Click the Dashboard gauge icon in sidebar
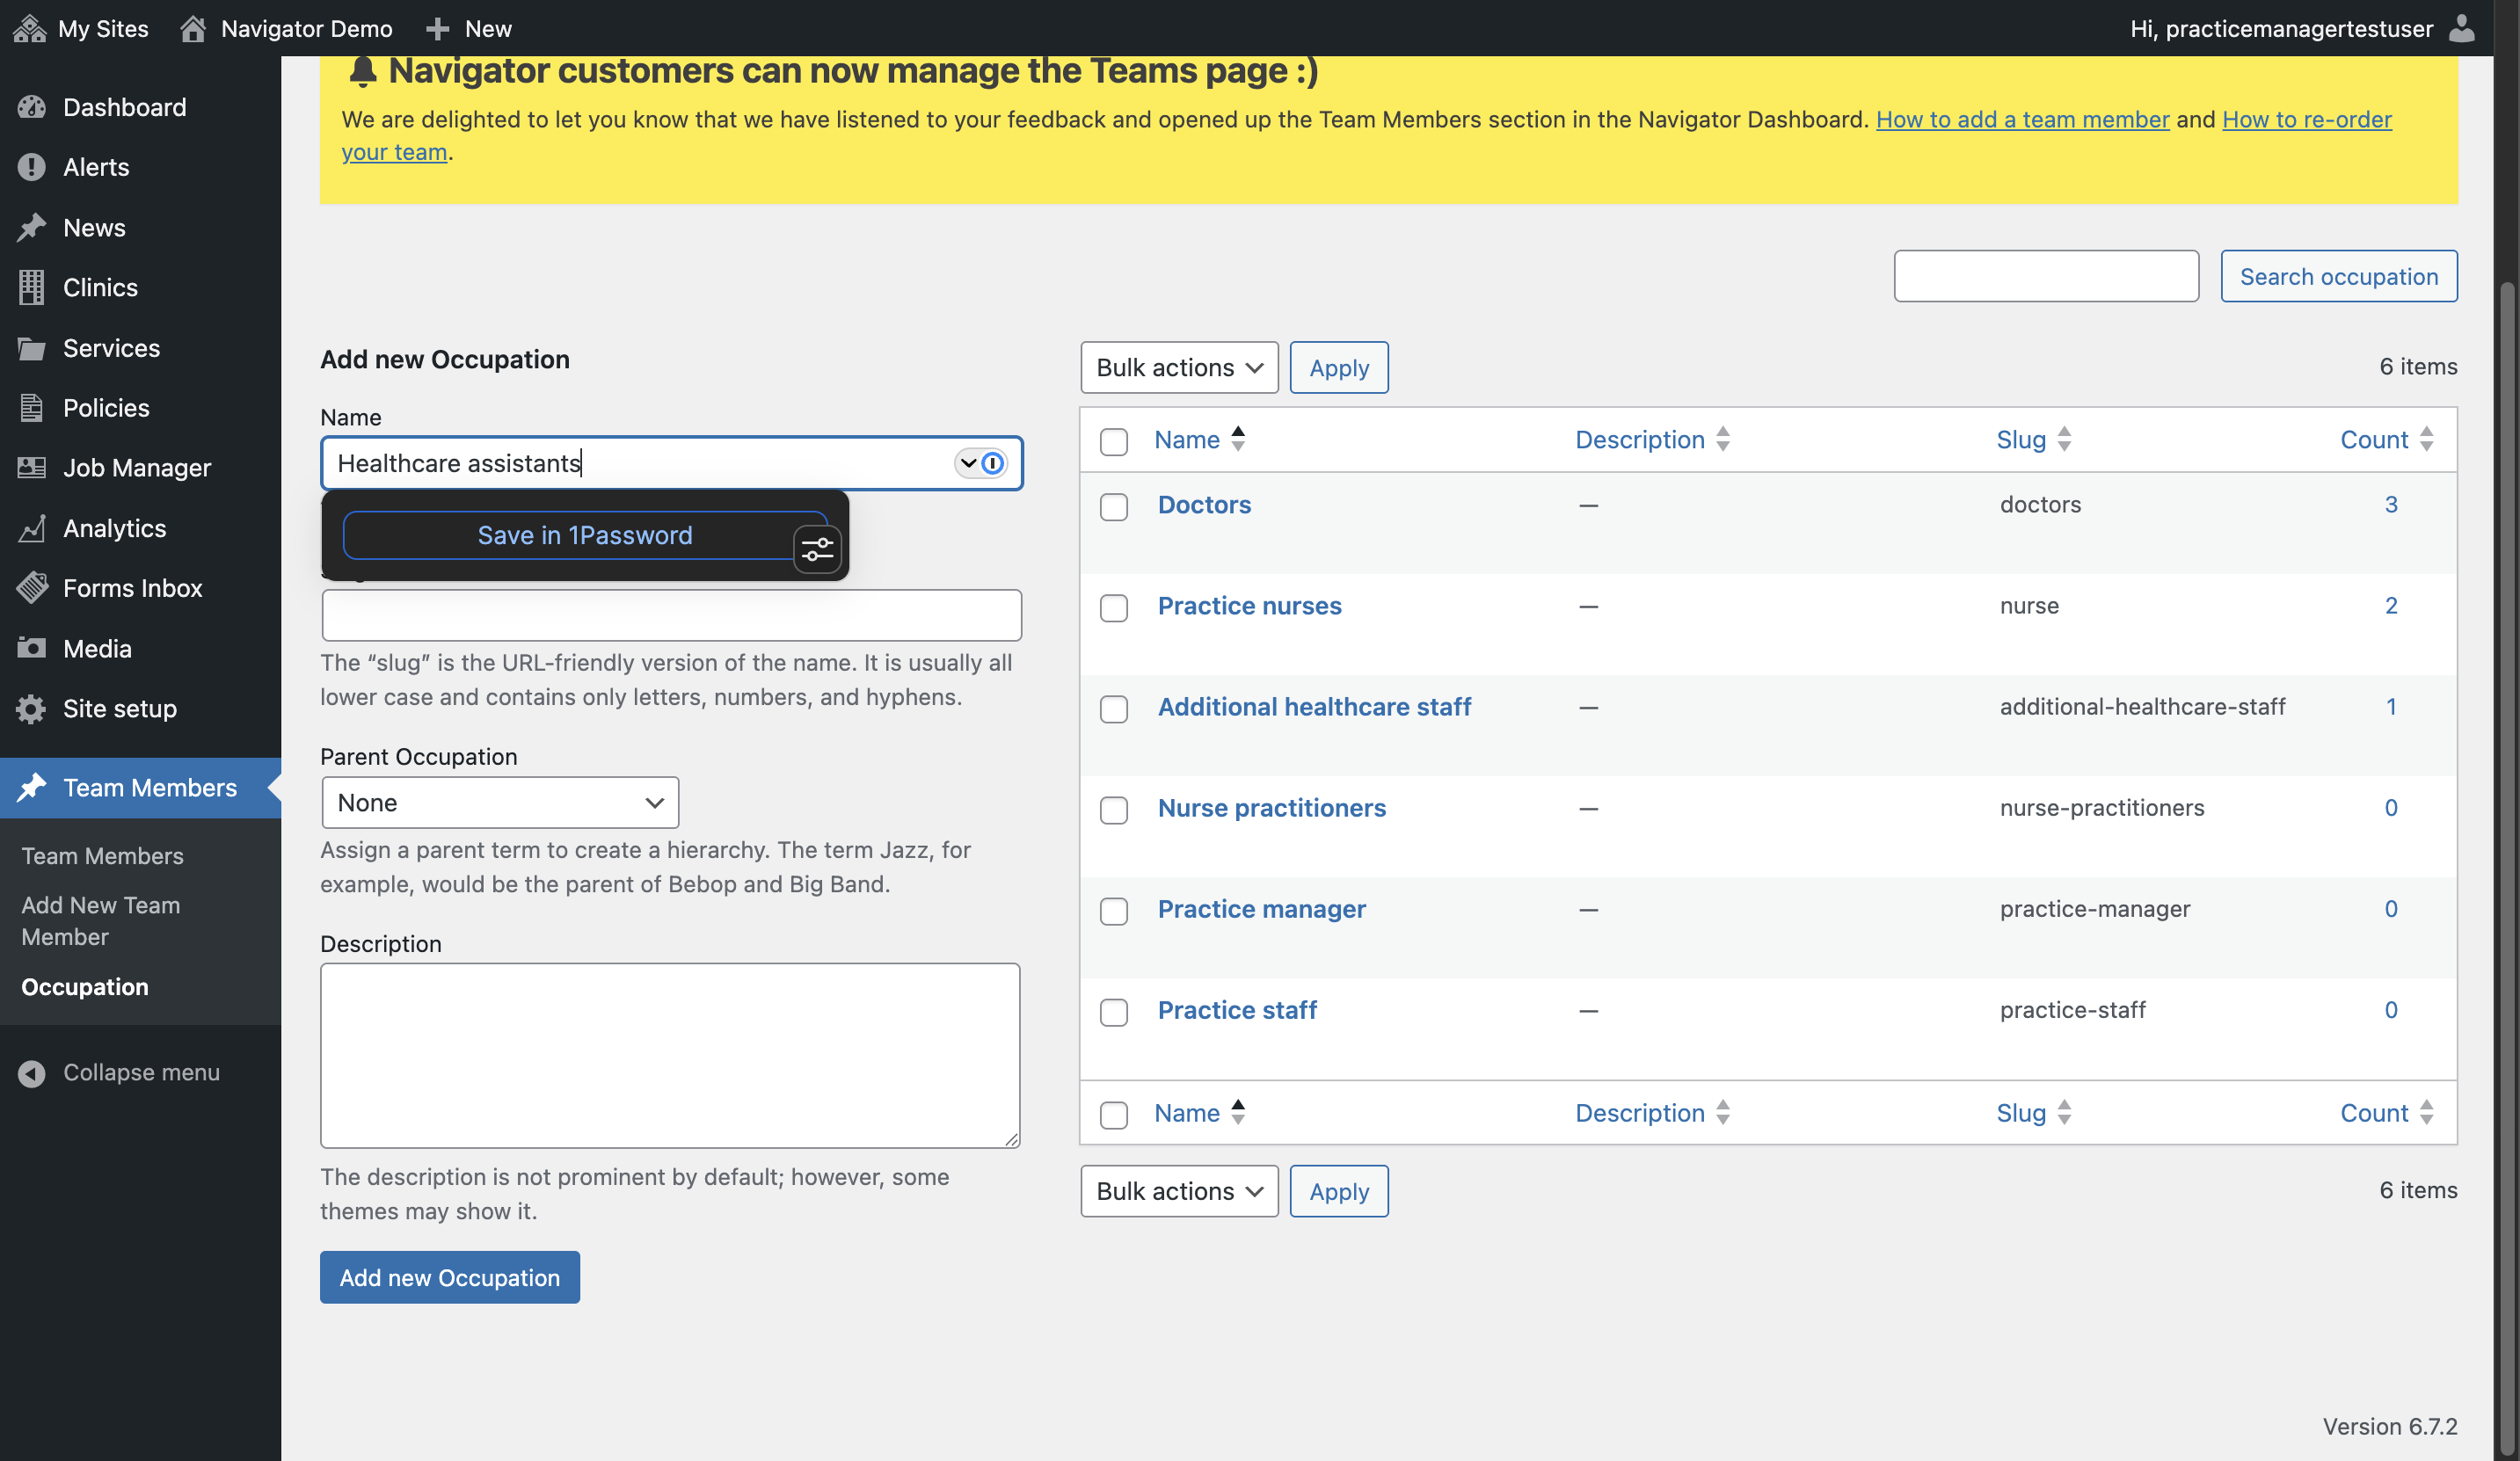This screenshot has height=1461, width=2520. 32,107
